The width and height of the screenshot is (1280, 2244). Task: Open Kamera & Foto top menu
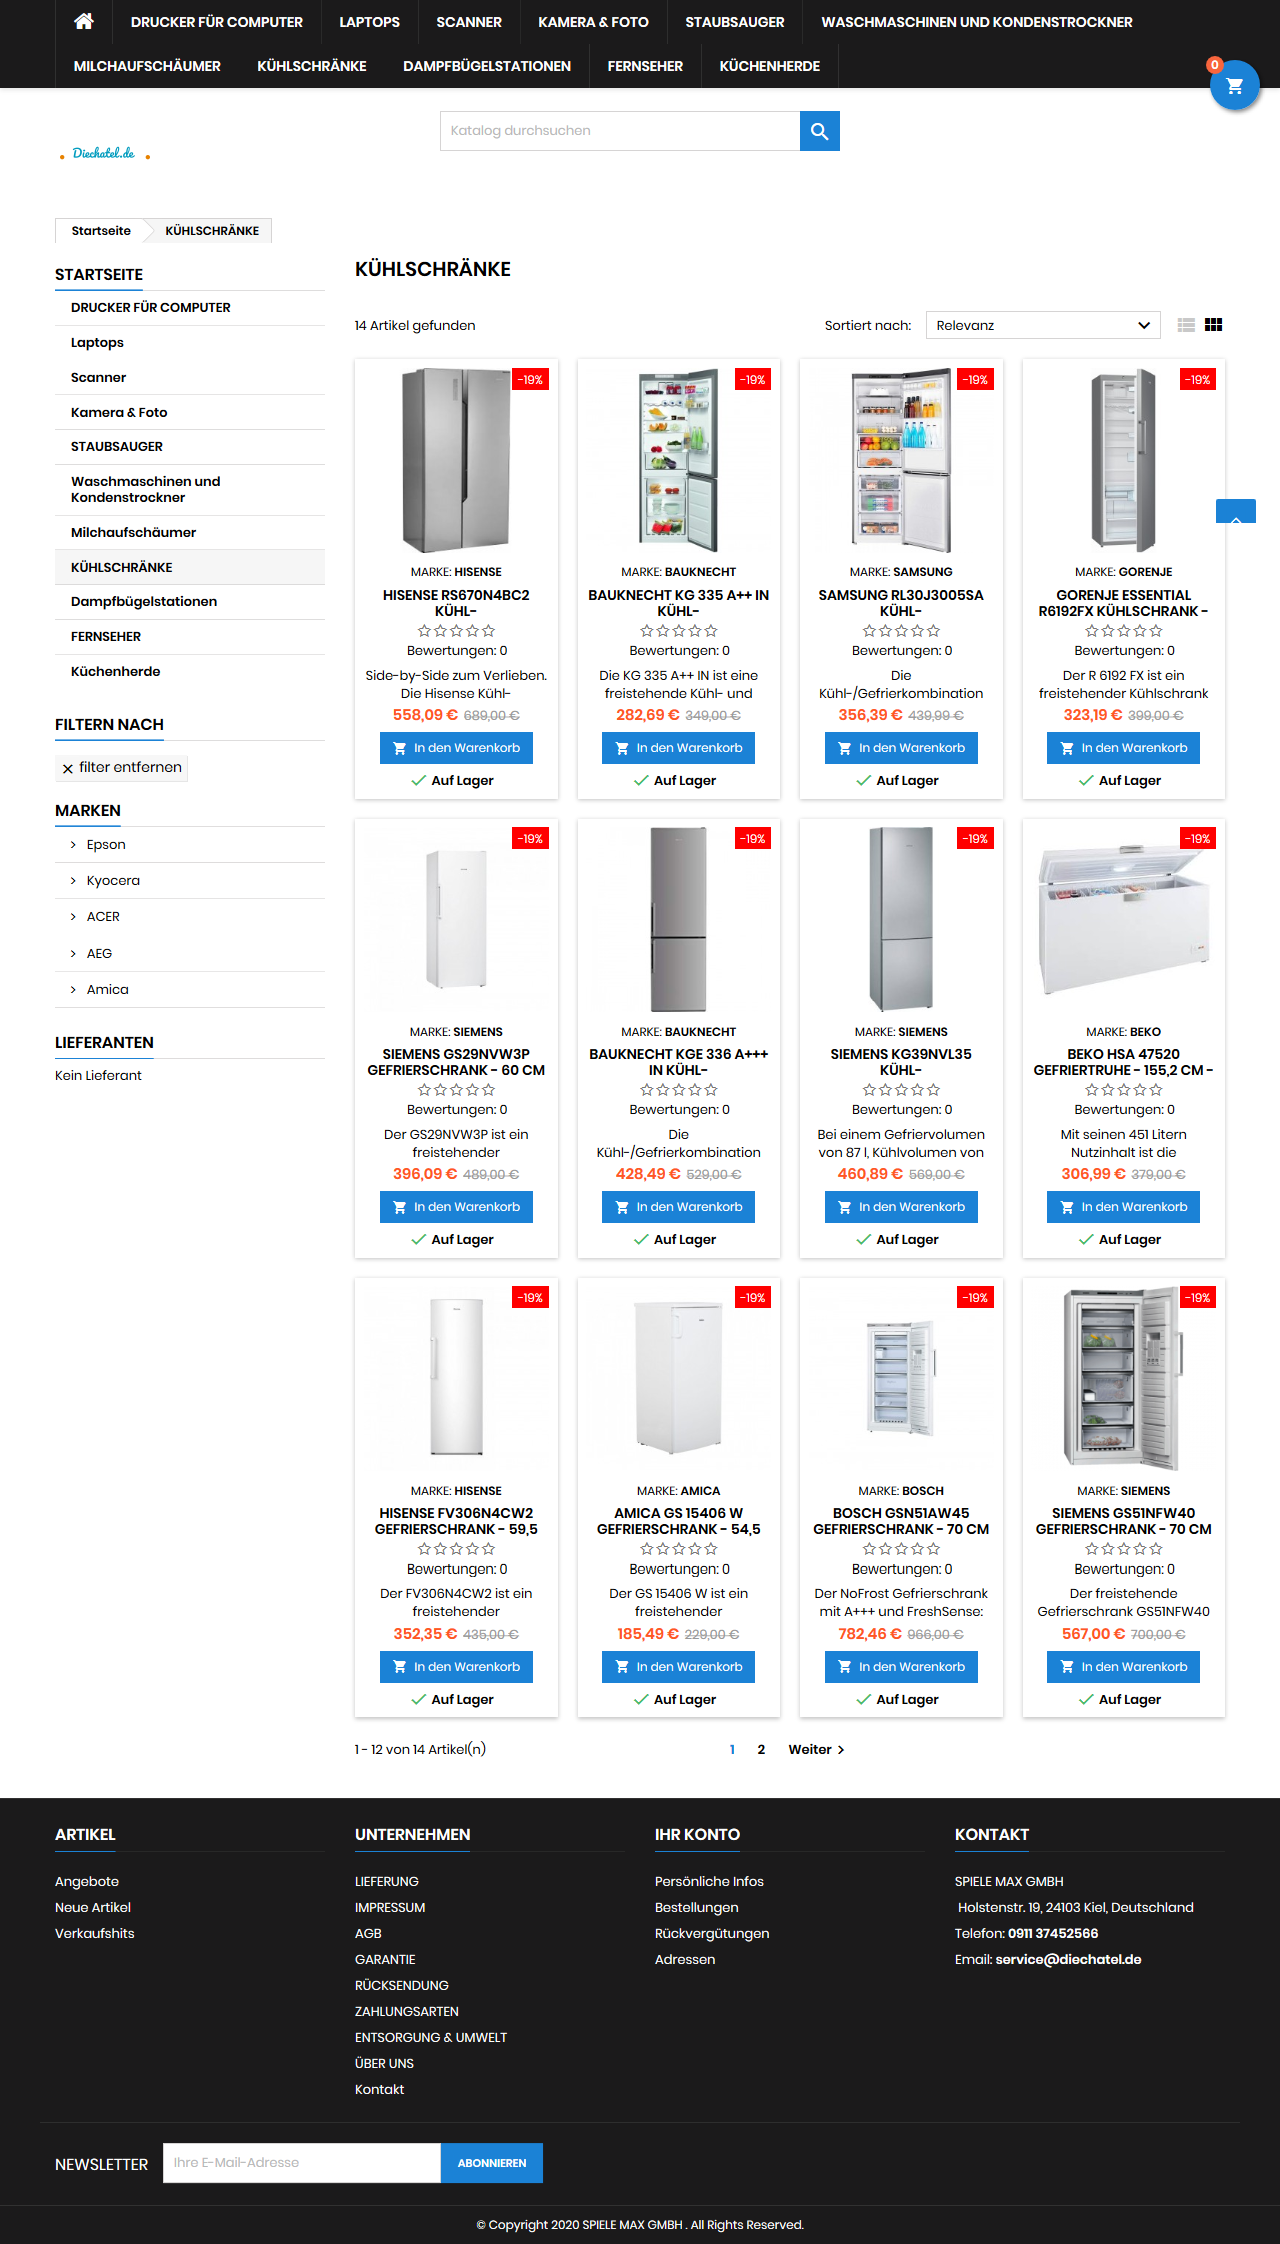[593, 22]
